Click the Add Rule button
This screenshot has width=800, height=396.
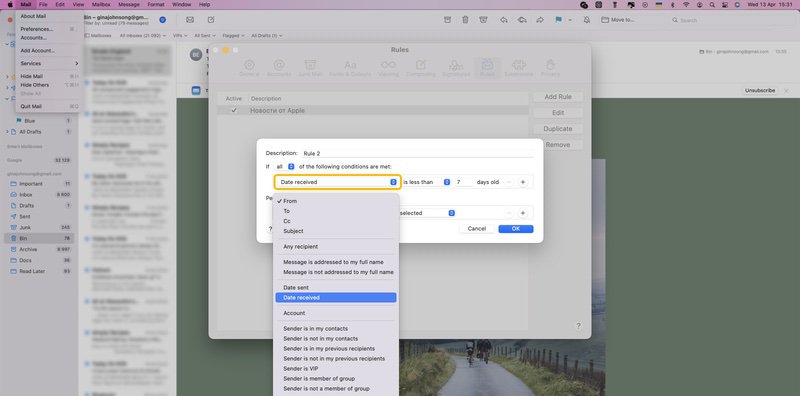pos(558,97)
